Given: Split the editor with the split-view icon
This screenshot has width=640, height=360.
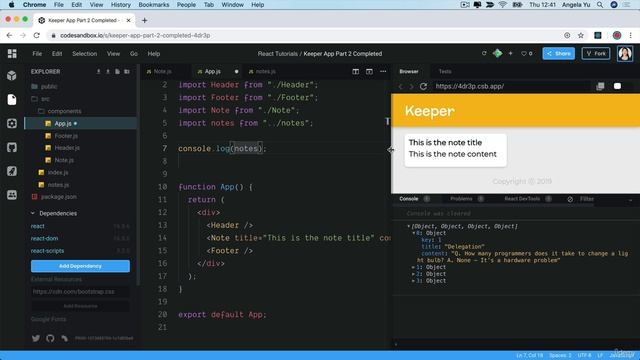Looking at the screenshot, I should coord(356,71).
